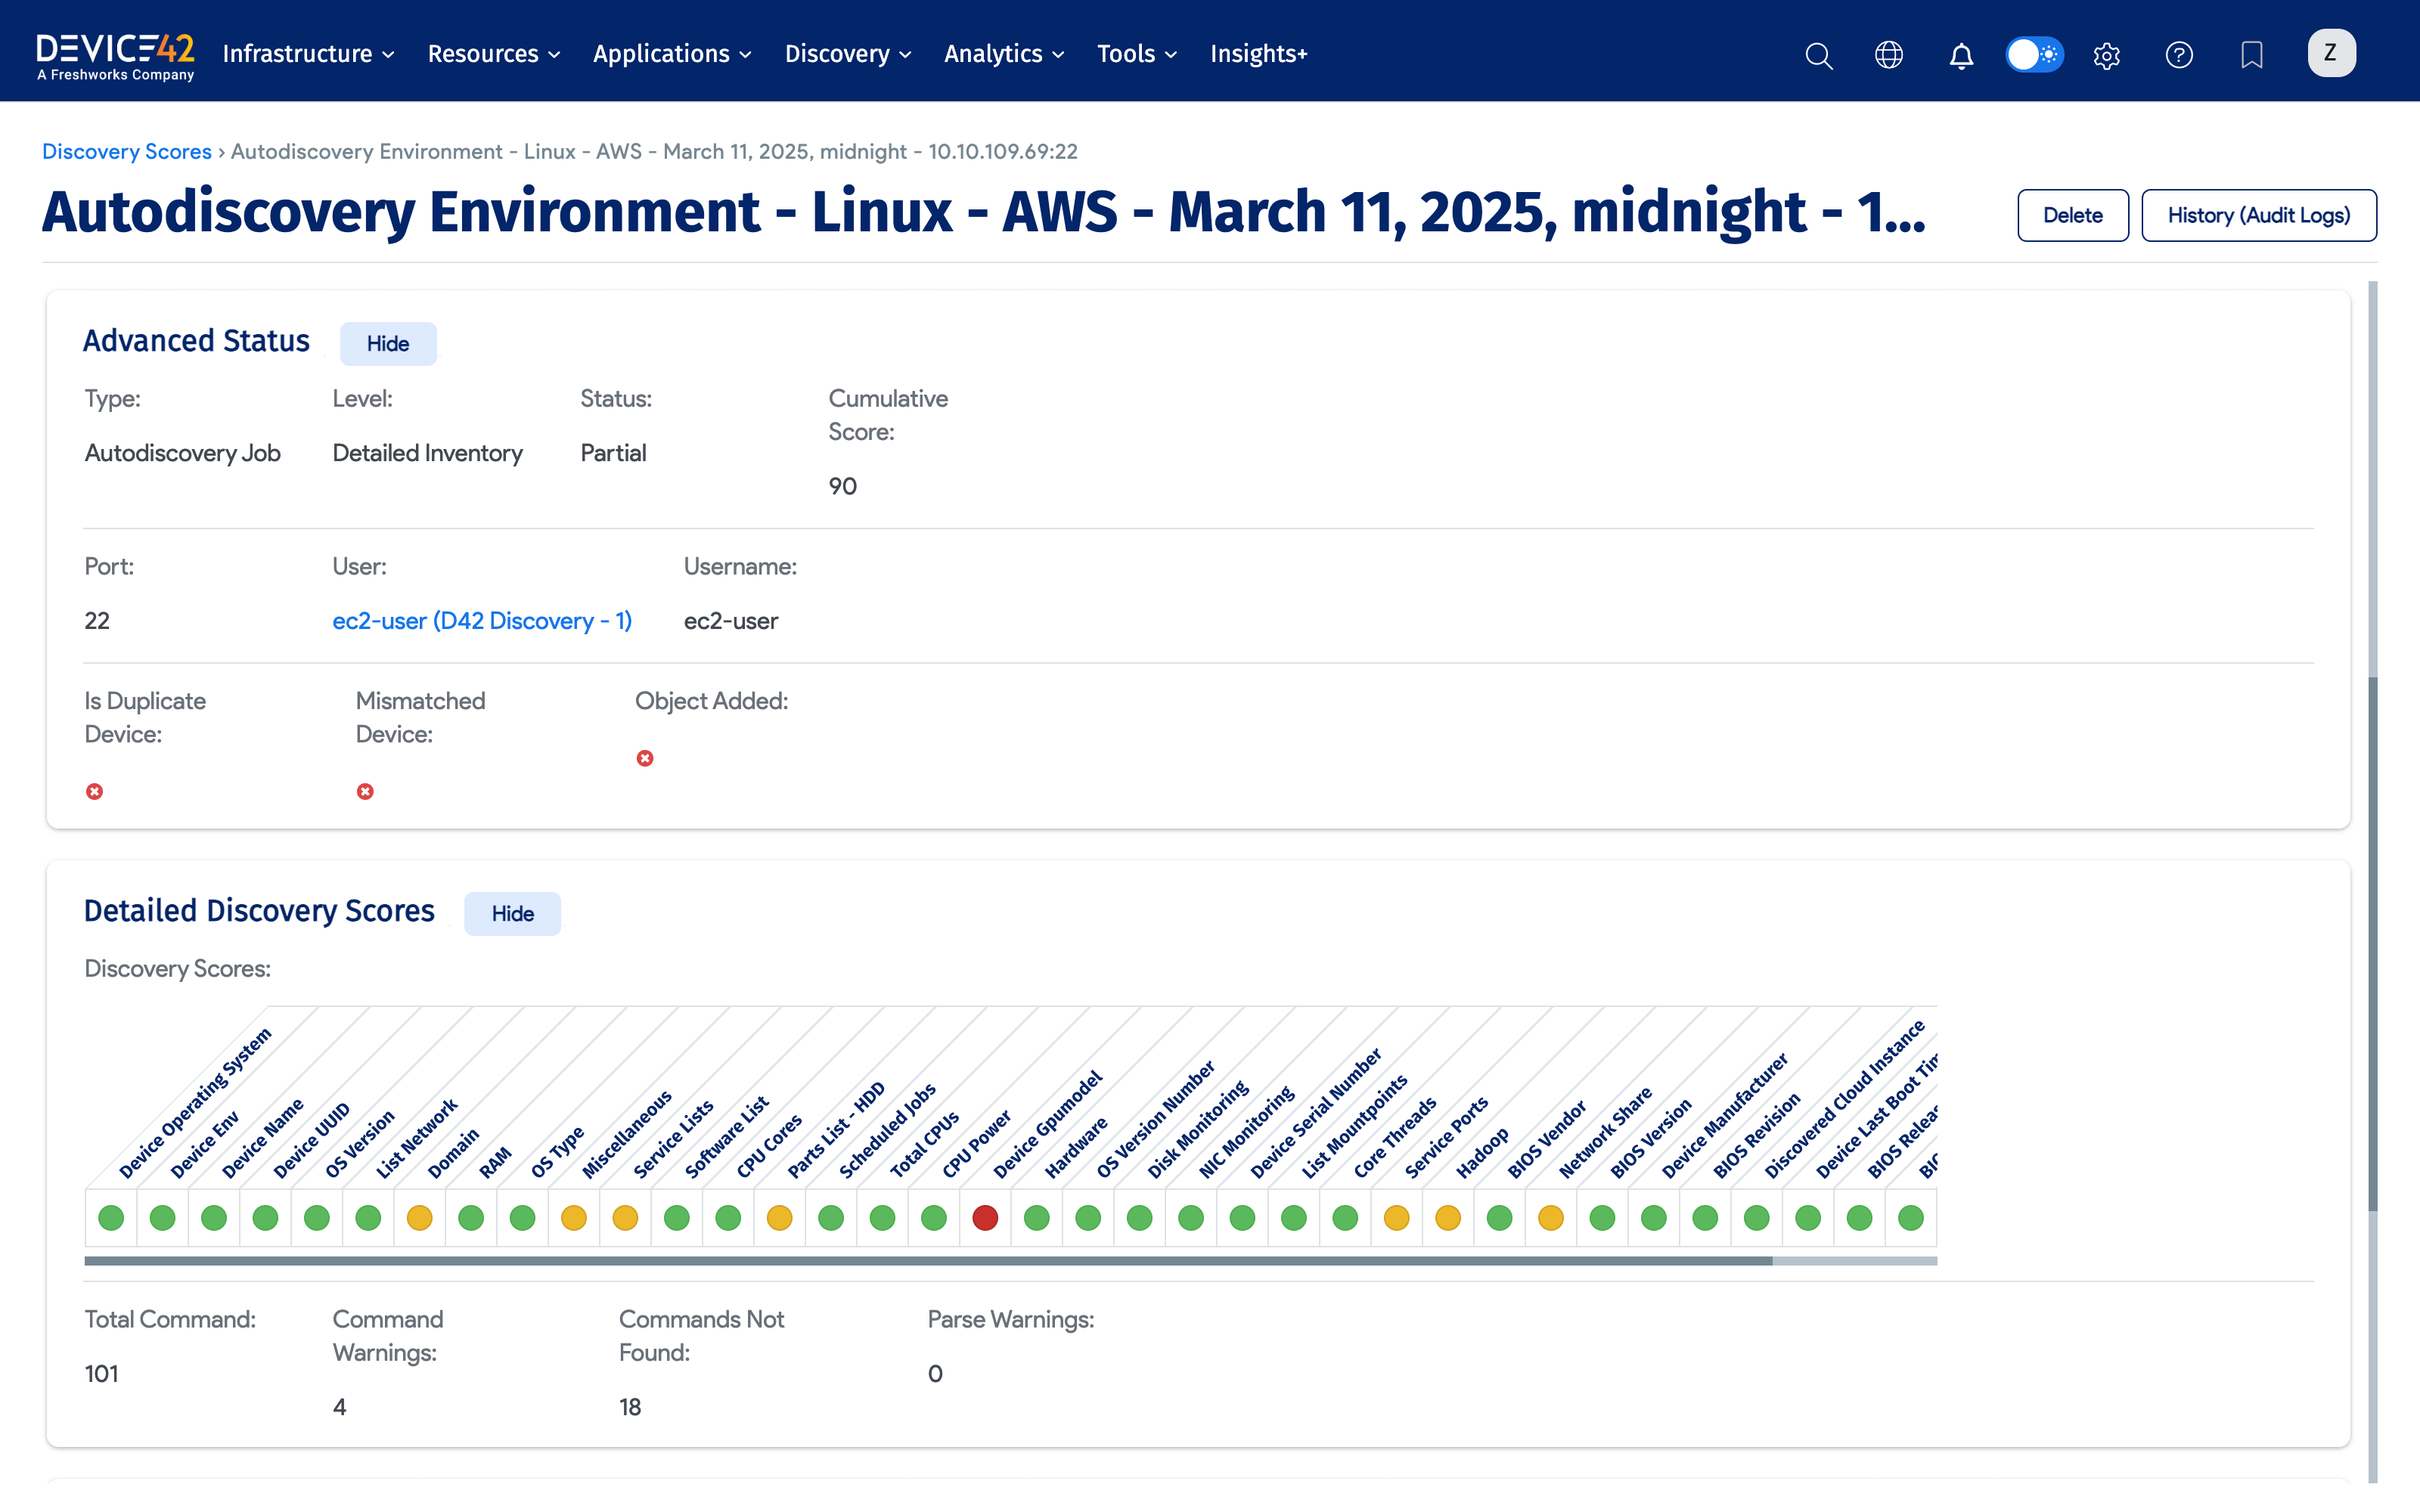Screen dimensions: 2420x1512
Task: Click the bookmark icon in header
Action: point(2251,55)
